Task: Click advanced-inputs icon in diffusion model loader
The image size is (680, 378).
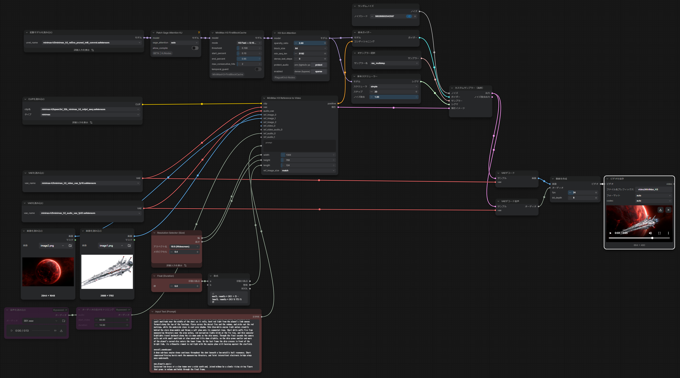Action: tap(92, 50)
